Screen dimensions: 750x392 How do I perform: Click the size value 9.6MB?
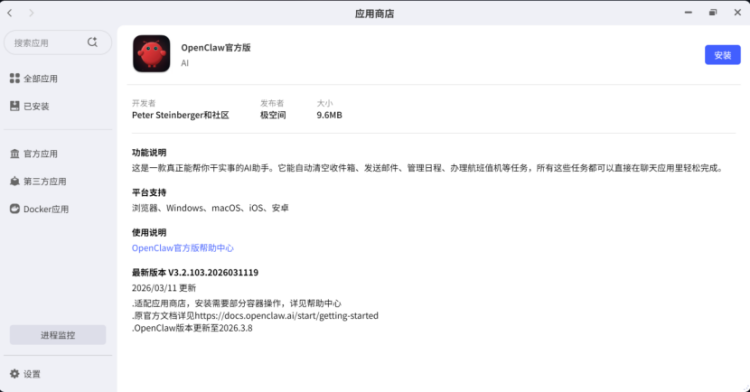coord(329,115)
